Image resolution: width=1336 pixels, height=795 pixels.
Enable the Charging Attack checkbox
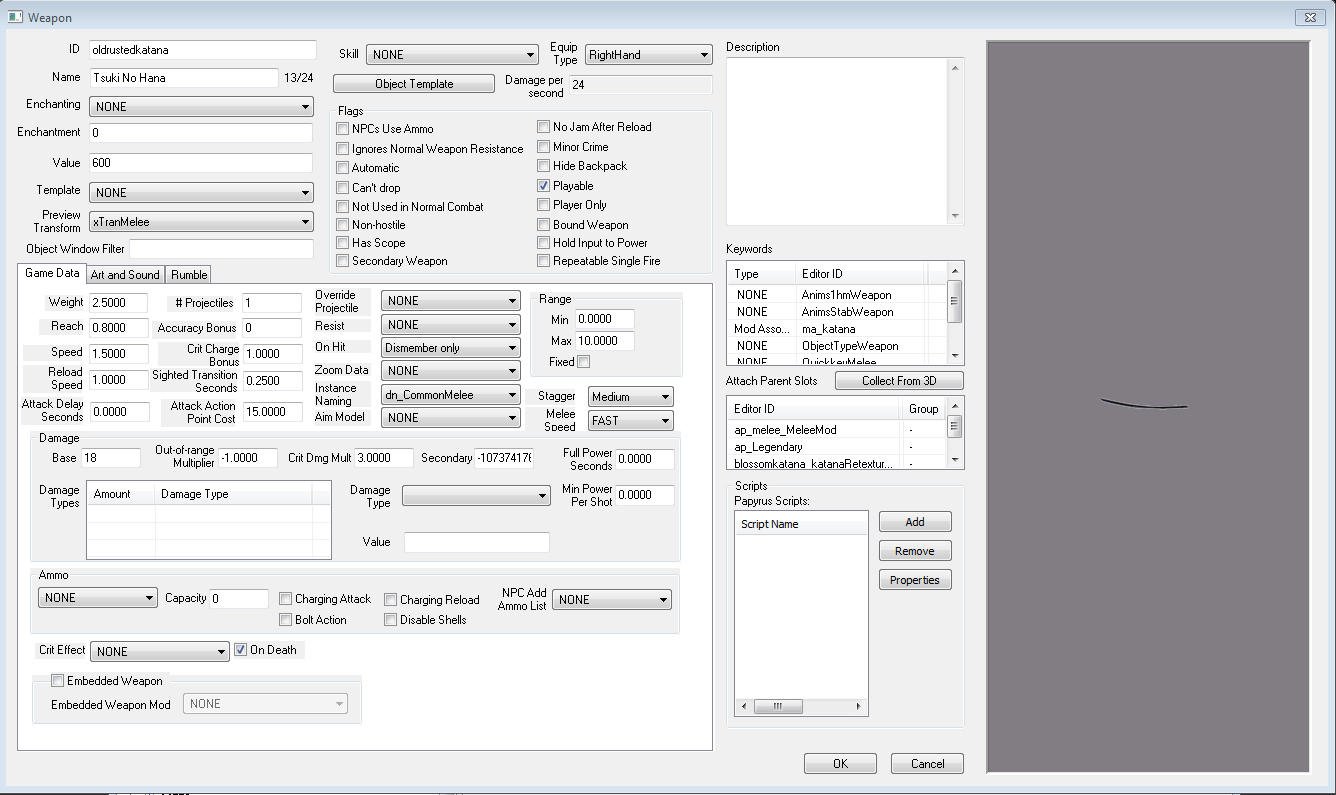286,599
